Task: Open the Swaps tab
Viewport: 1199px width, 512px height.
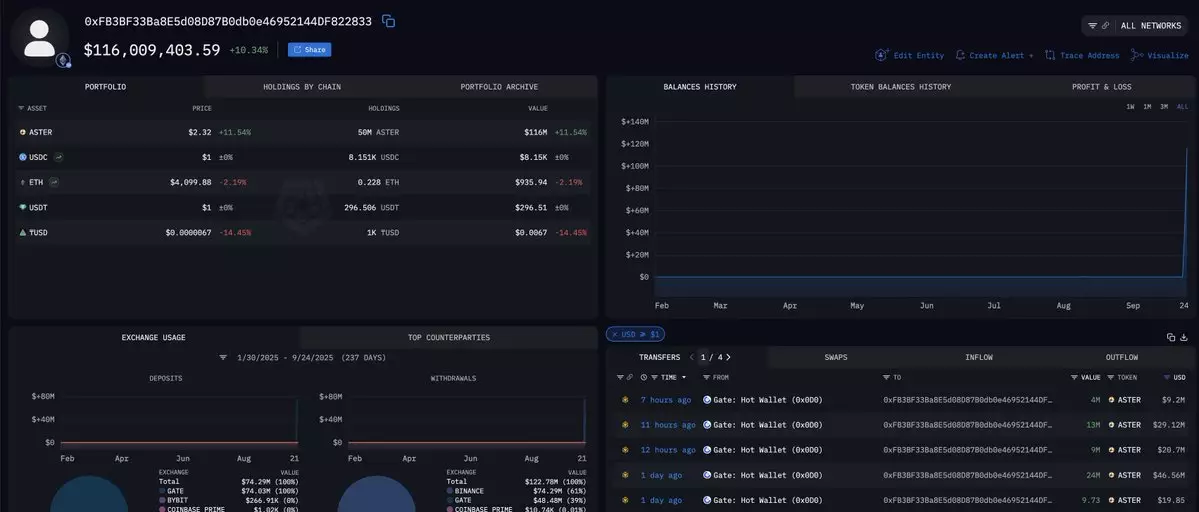Action: [836, 357]
